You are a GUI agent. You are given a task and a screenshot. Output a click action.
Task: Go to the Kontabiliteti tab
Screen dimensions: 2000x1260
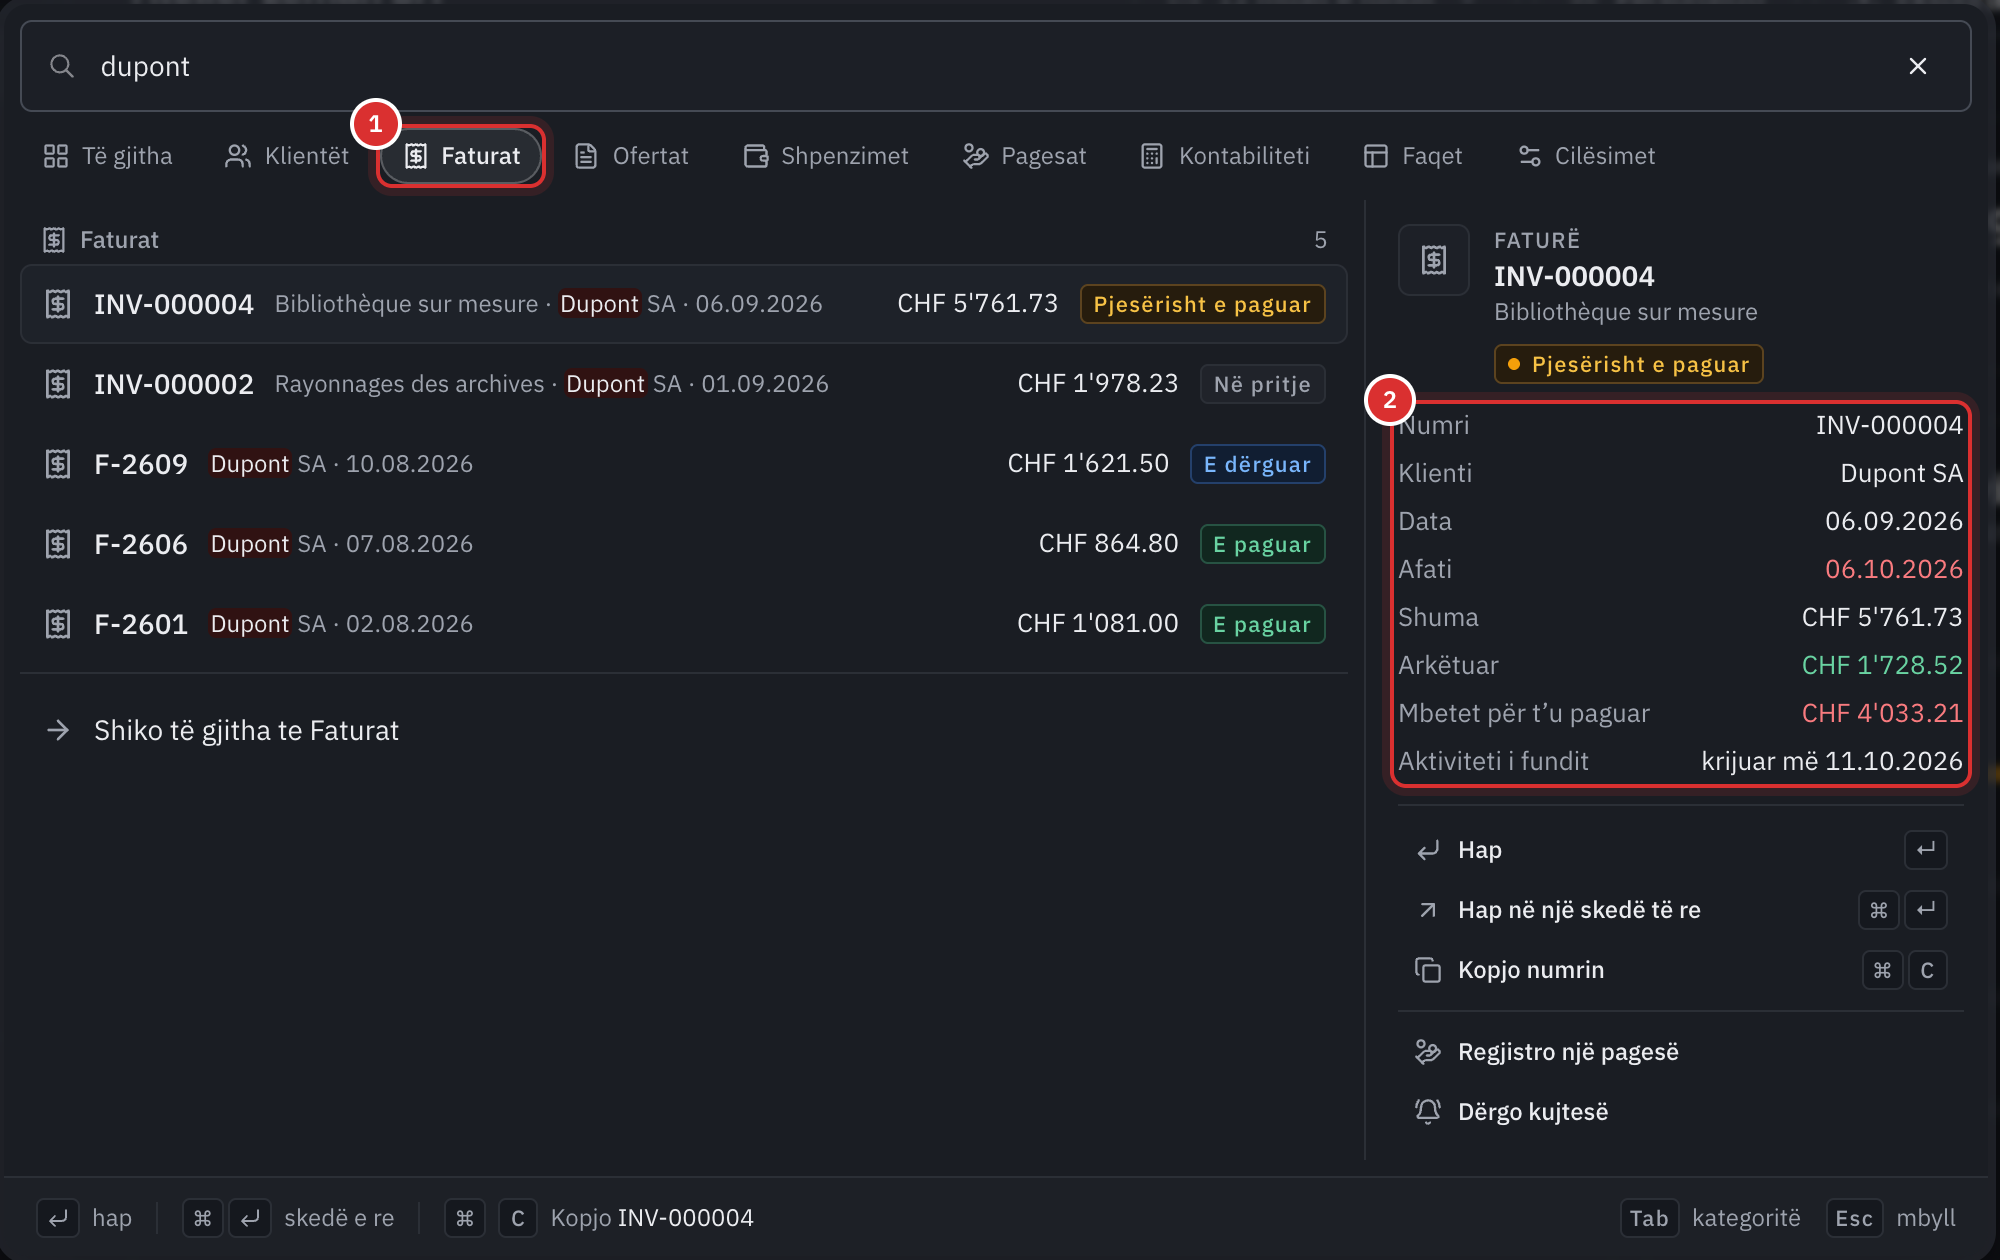coord(1225,156)
